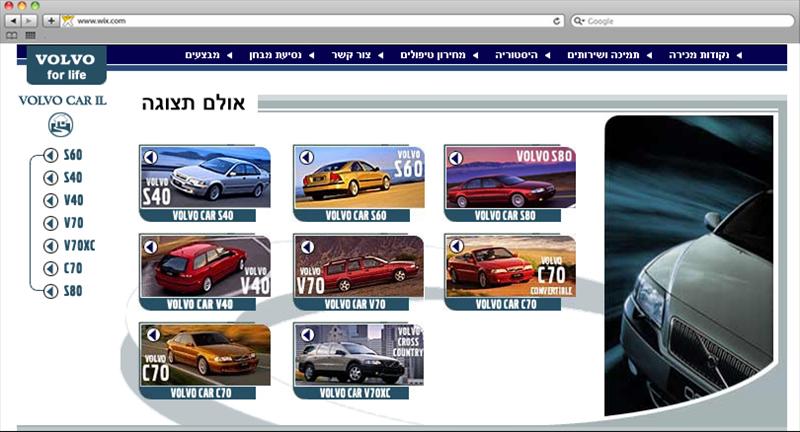Screen dimensions: 800x432
Task: Click the Wix favicon in address bar
Action: click(68, 21)
